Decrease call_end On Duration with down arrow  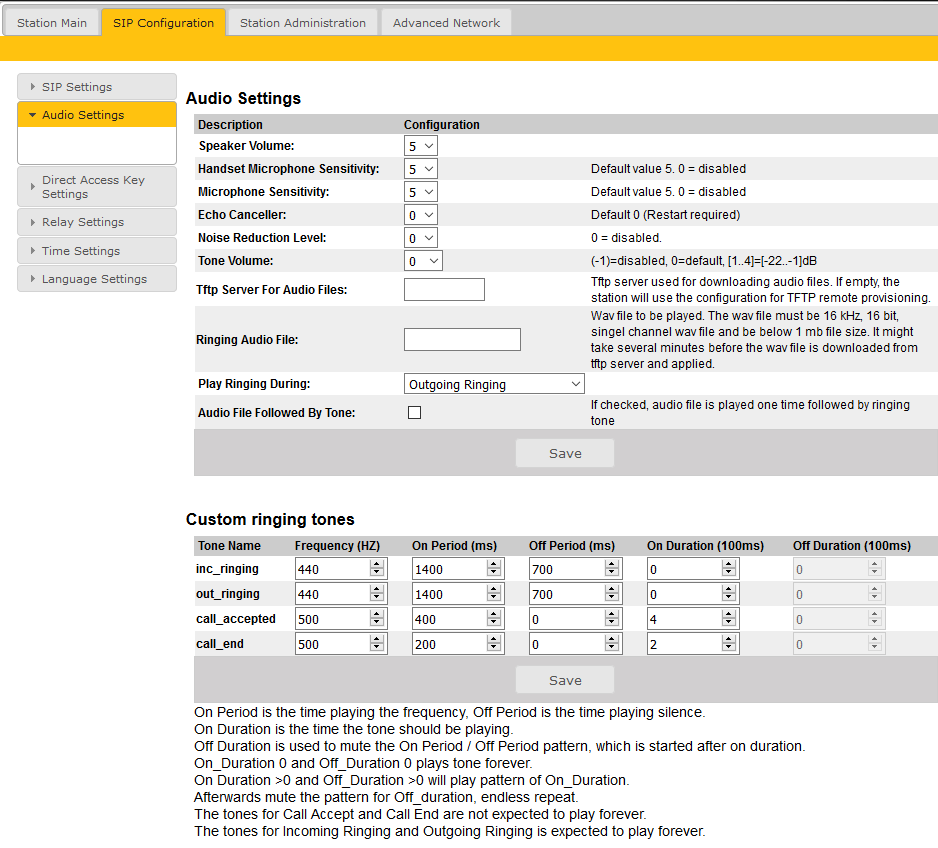click(729, 648)
